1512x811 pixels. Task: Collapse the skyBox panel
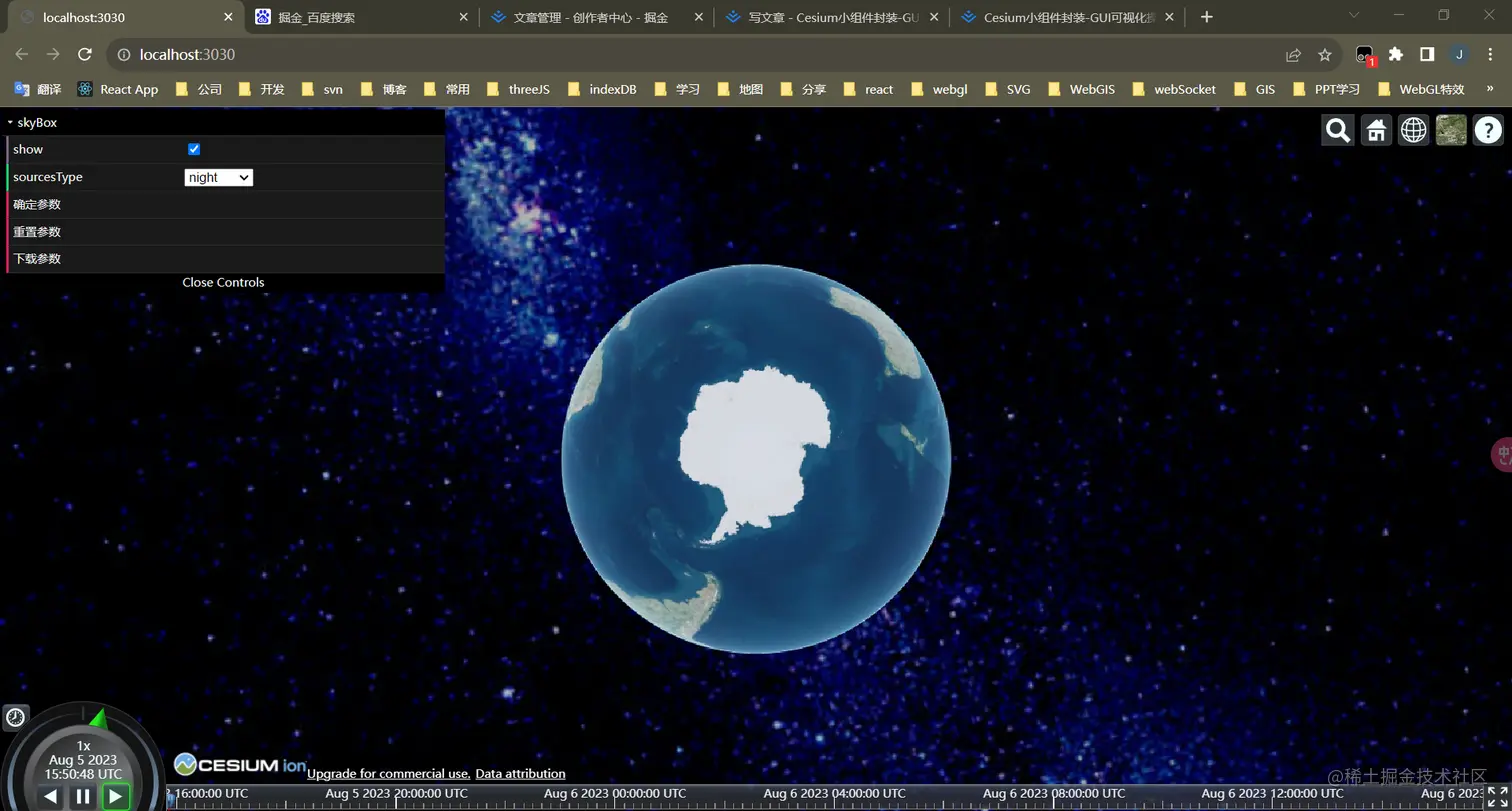10,122
